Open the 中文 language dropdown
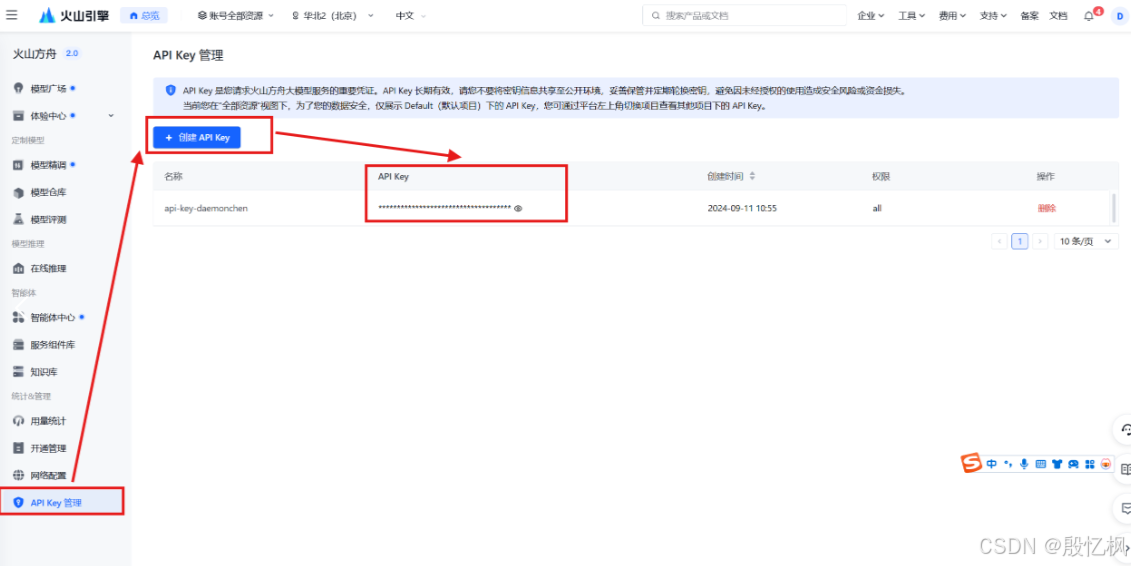Image resolution: width=1131 pixels, height=566 pixels. click(x=410, y=15)
